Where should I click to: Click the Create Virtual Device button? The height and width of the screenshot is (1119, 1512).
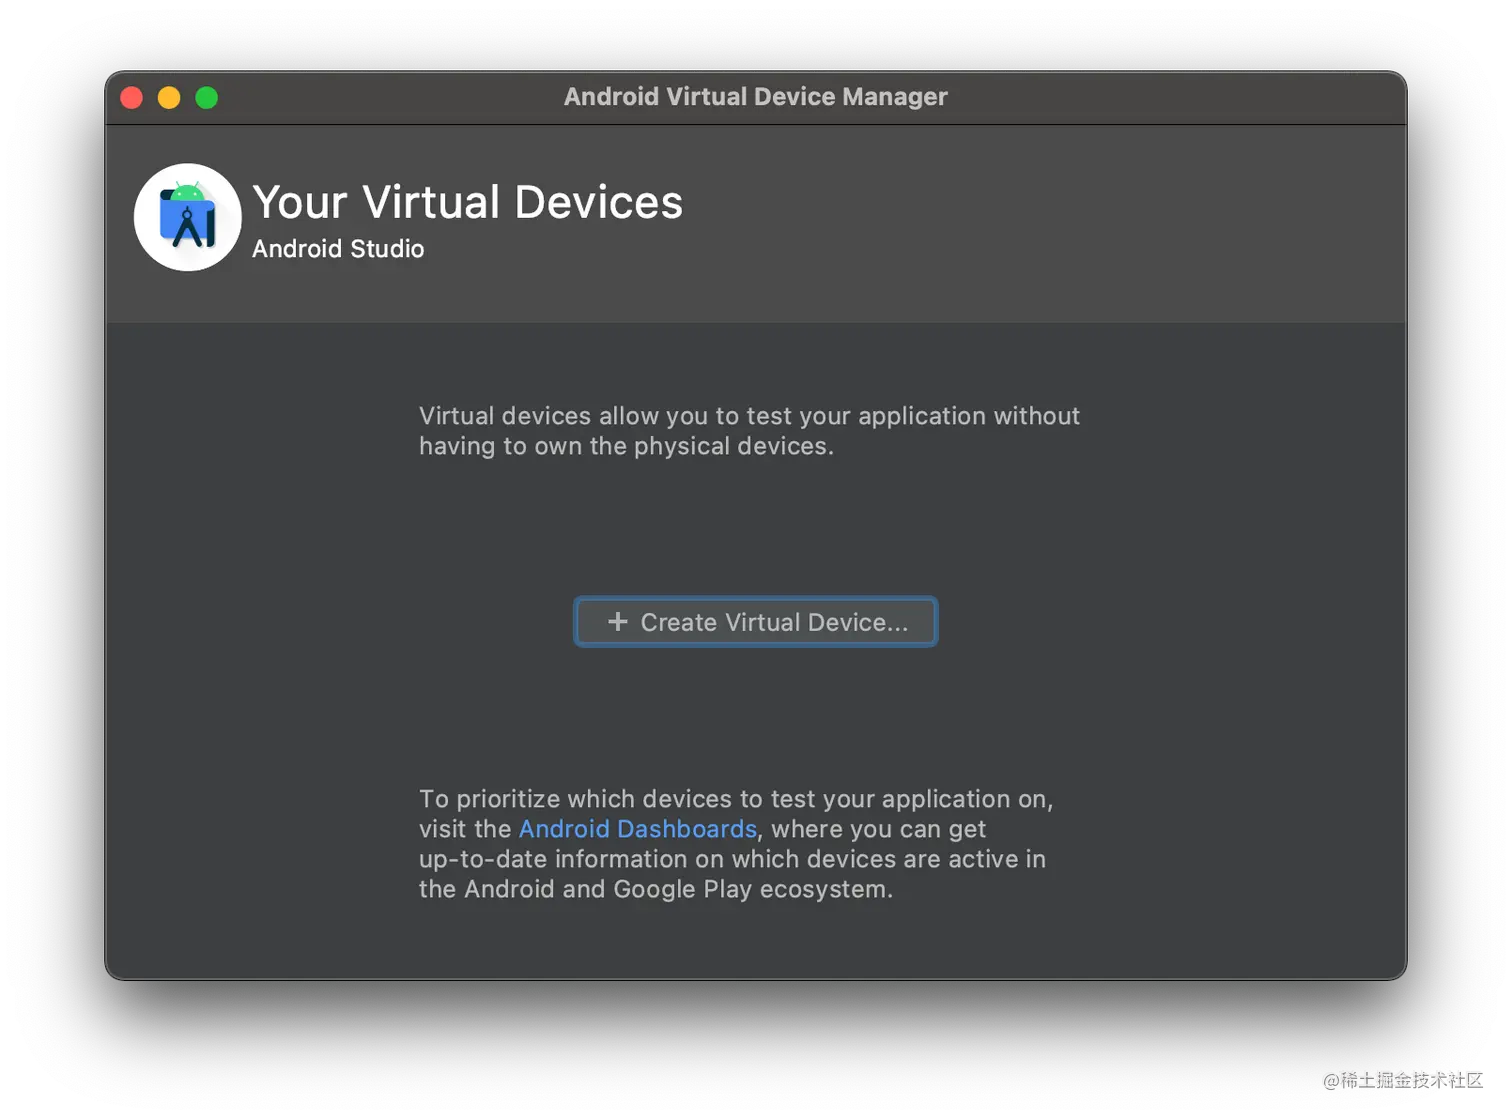click(x=755, y=622)
